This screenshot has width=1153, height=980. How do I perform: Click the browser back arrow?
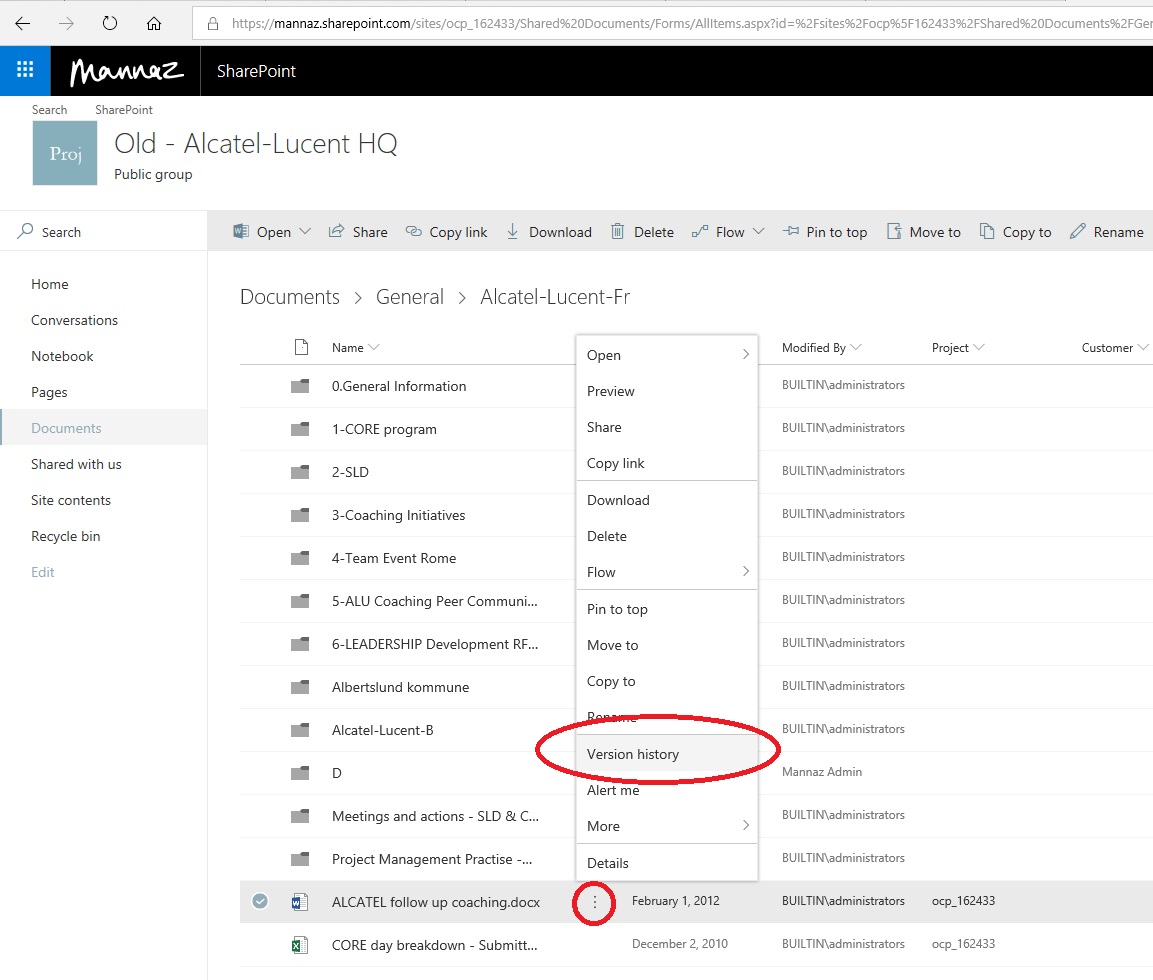click(x=23, y=24)
